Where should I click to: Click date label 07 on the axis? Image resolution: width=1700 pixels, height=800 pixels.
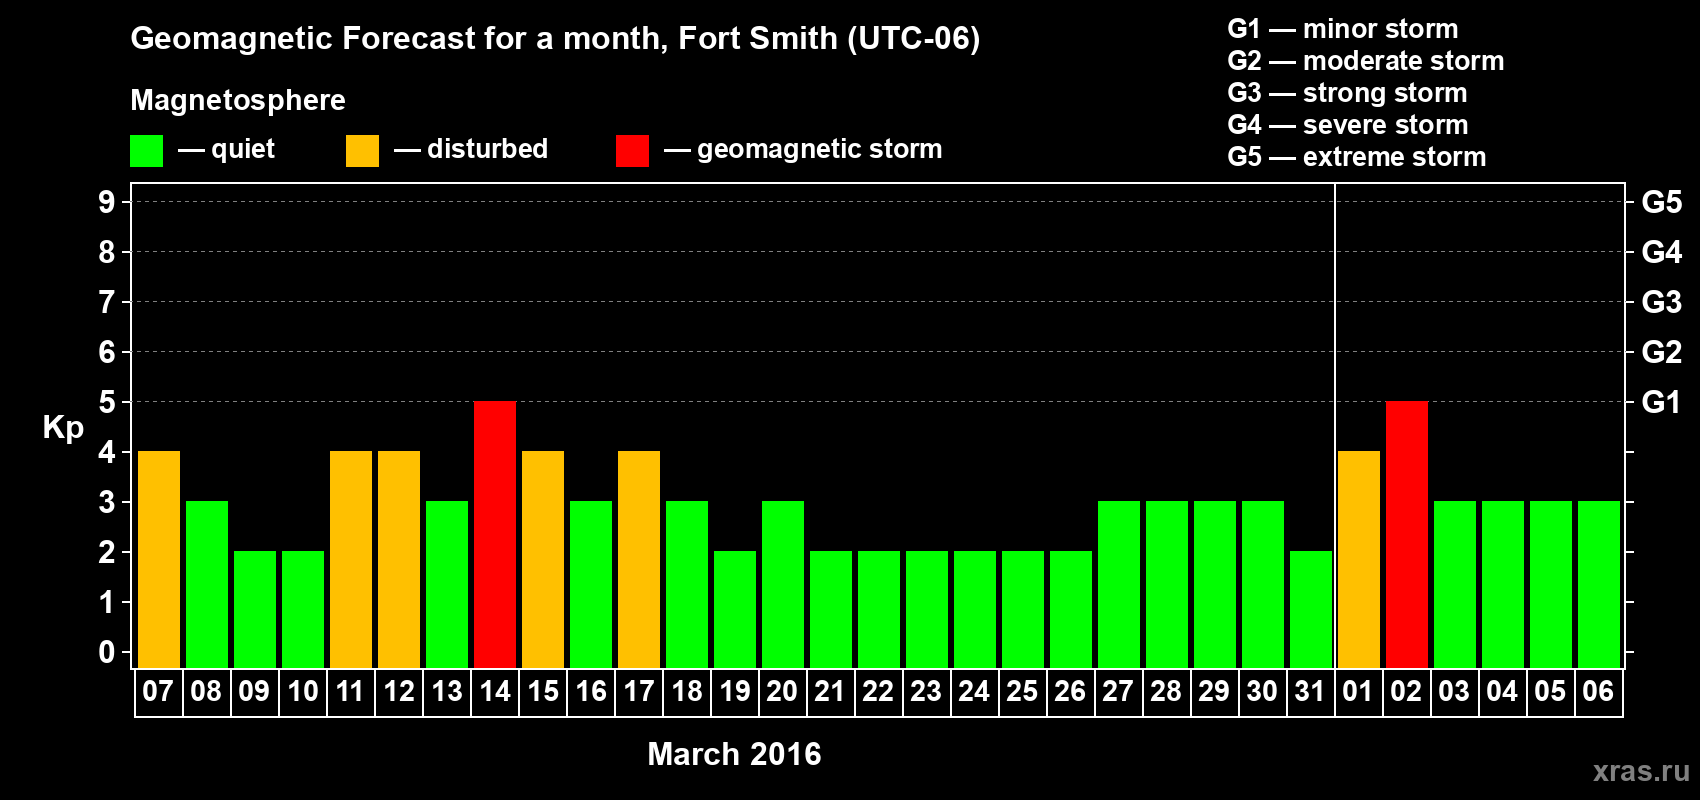pyautogui.click(x=158, y=691)
